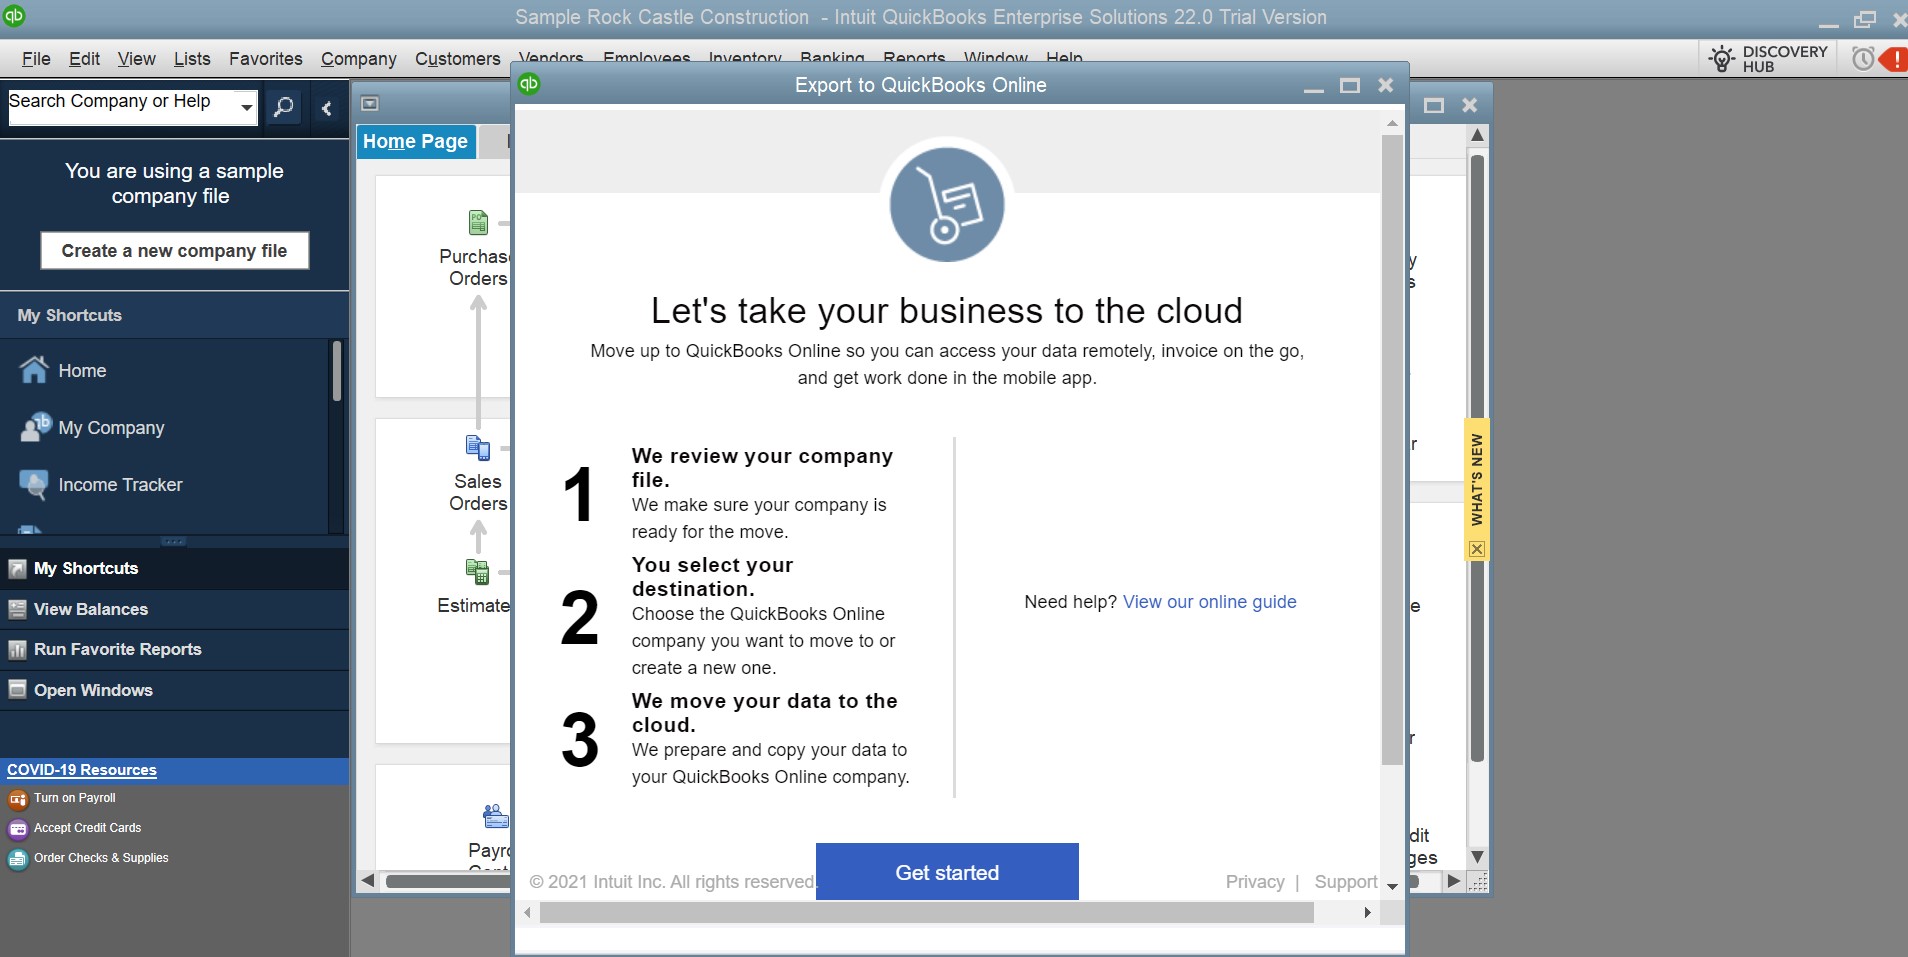1908x957 pixels.
Task: Open Income Tracker shortcut icon
Action: pos(34,485)
